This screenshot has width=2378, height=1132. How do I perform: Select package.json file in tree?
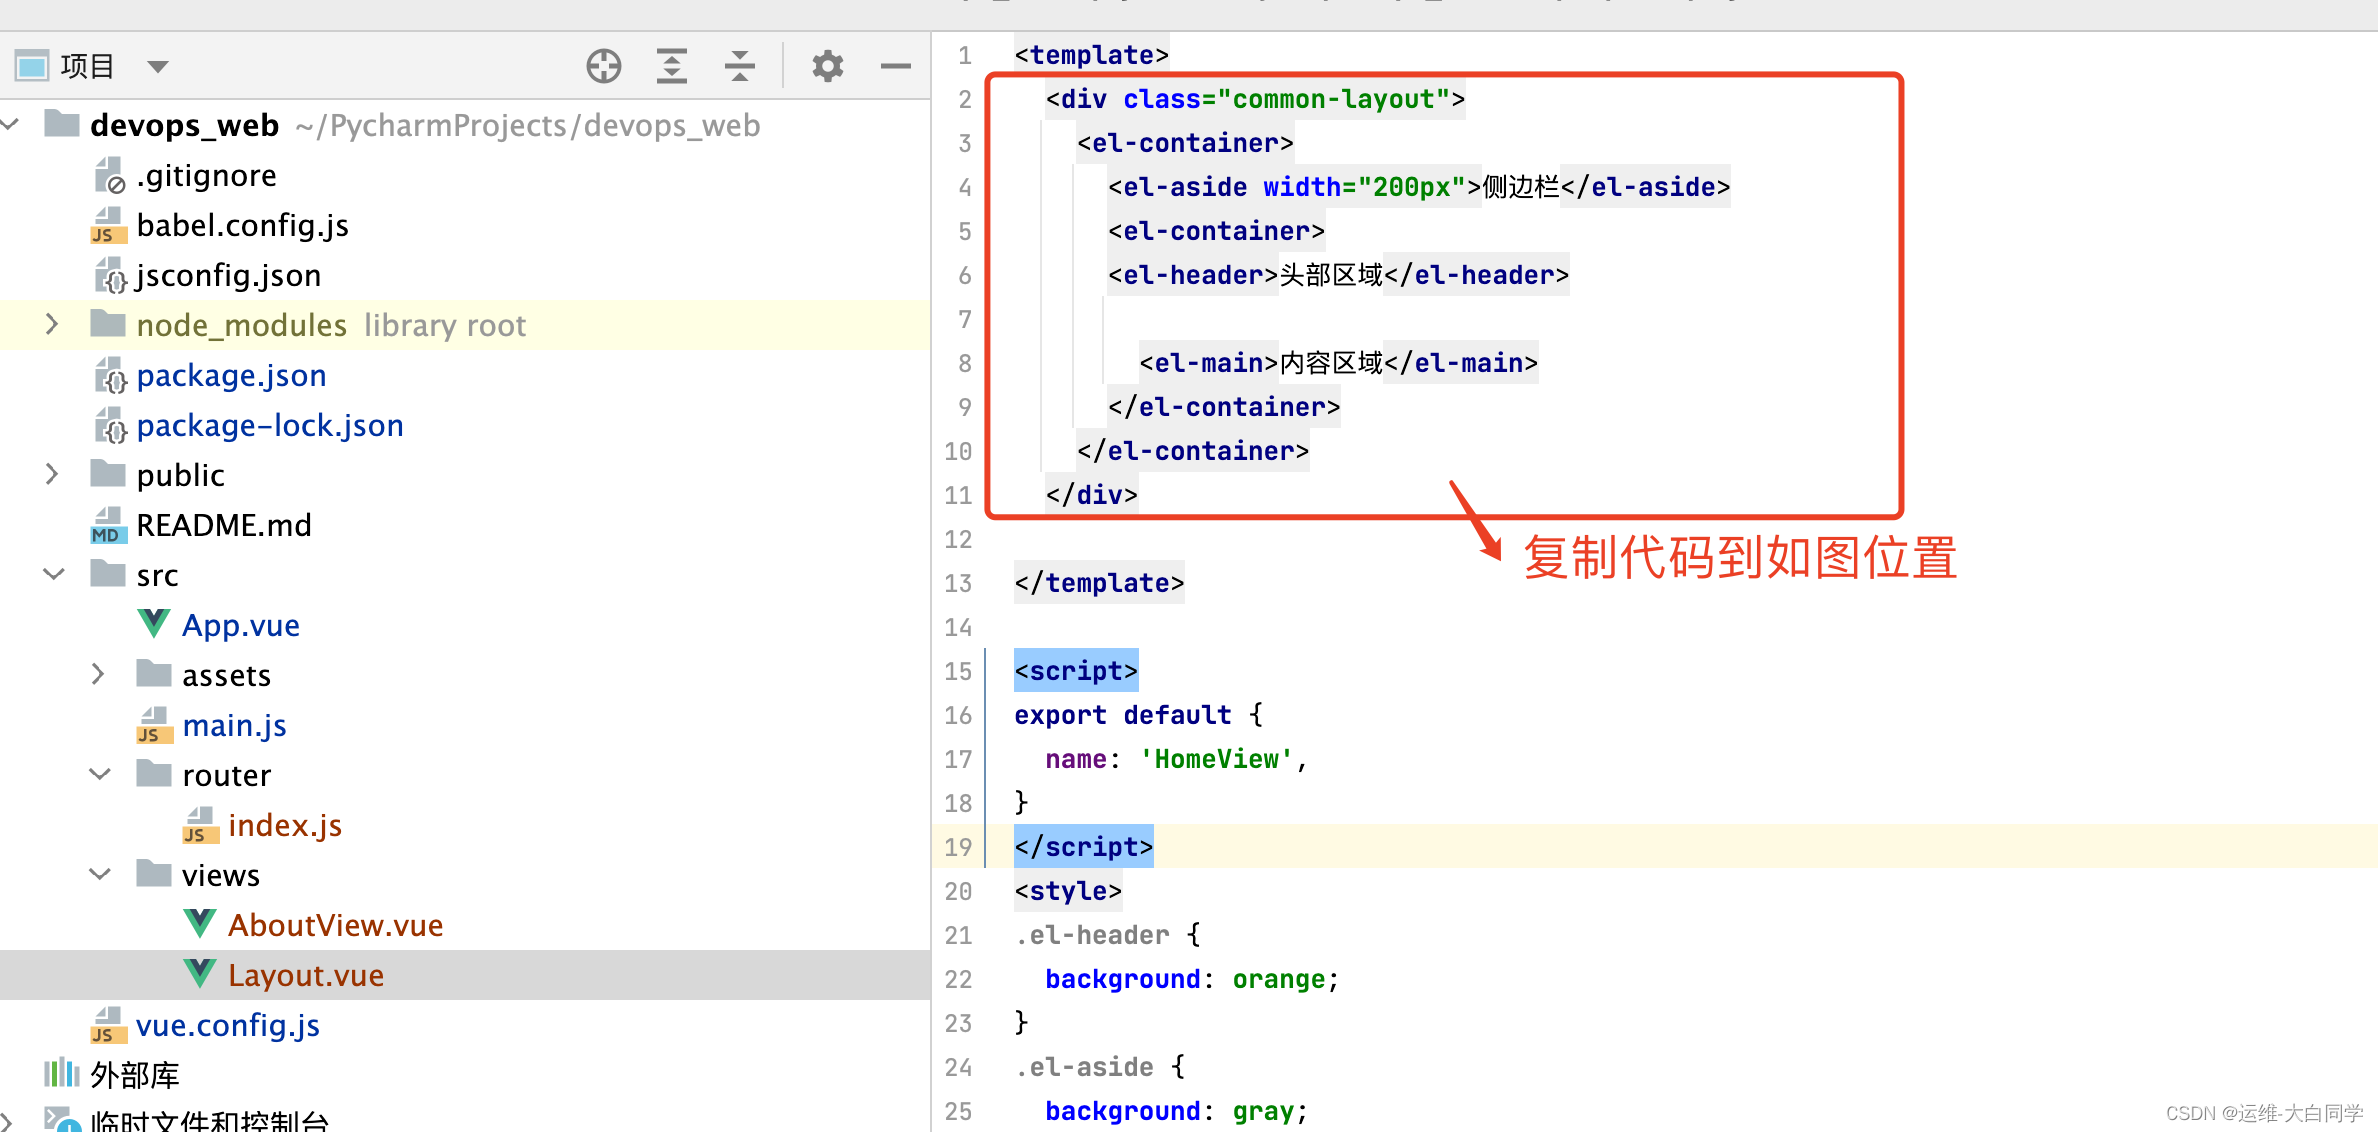[231, 375]
